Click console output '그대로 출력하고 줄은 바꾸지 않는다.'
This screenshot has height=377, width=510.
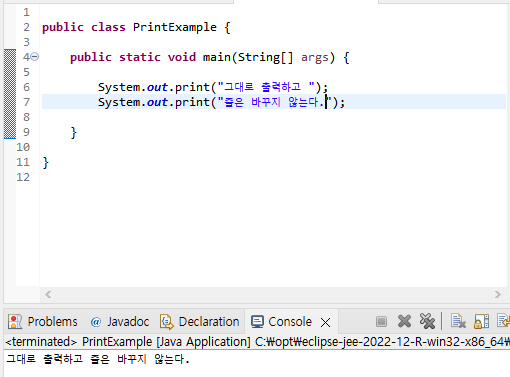[x=98, y=359]
